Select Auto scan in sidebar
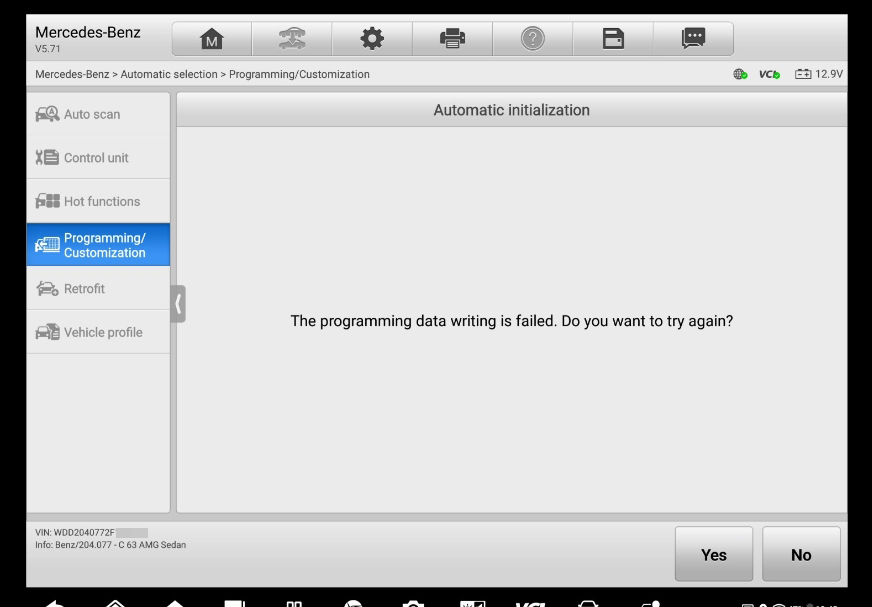 click(98, 114)
